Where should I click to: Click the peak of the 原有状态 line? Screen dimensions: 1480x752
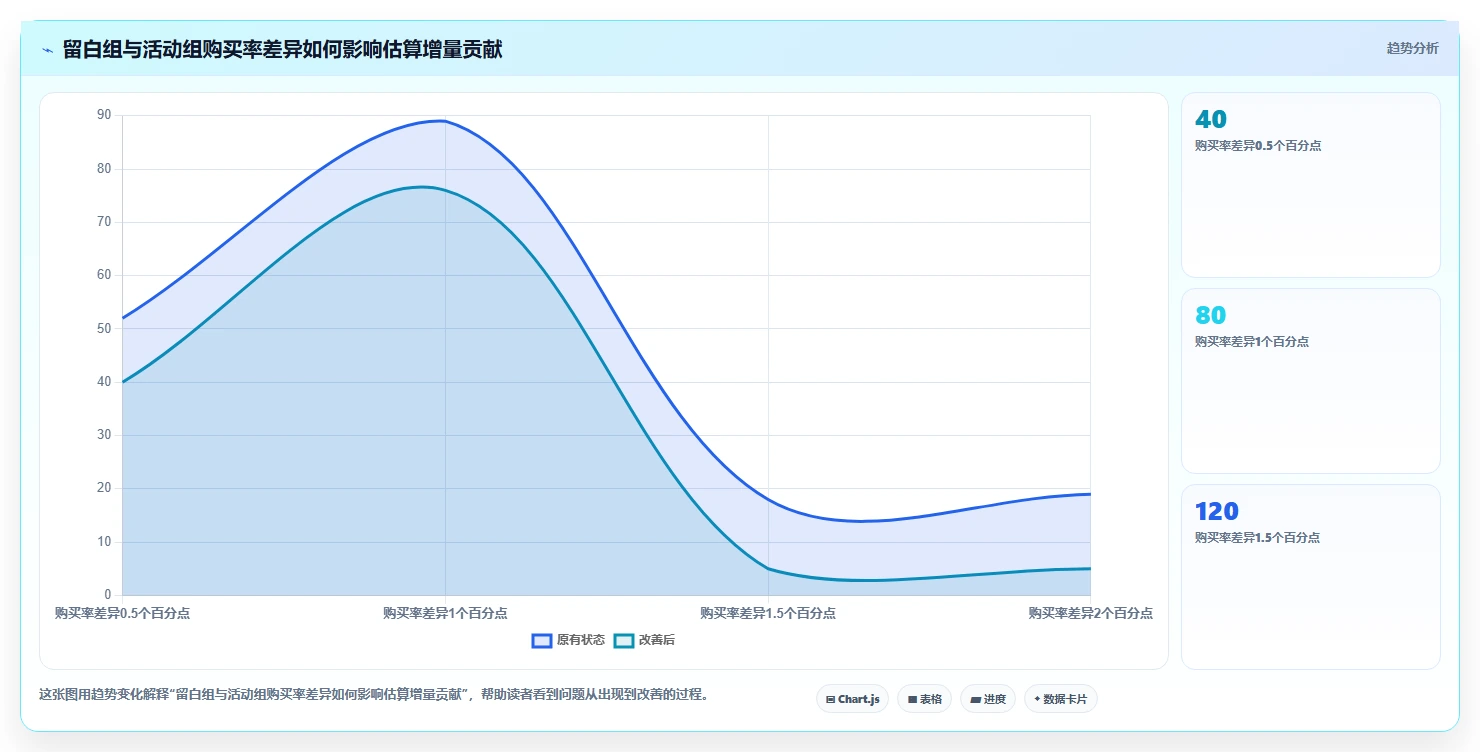coord(441,121)
